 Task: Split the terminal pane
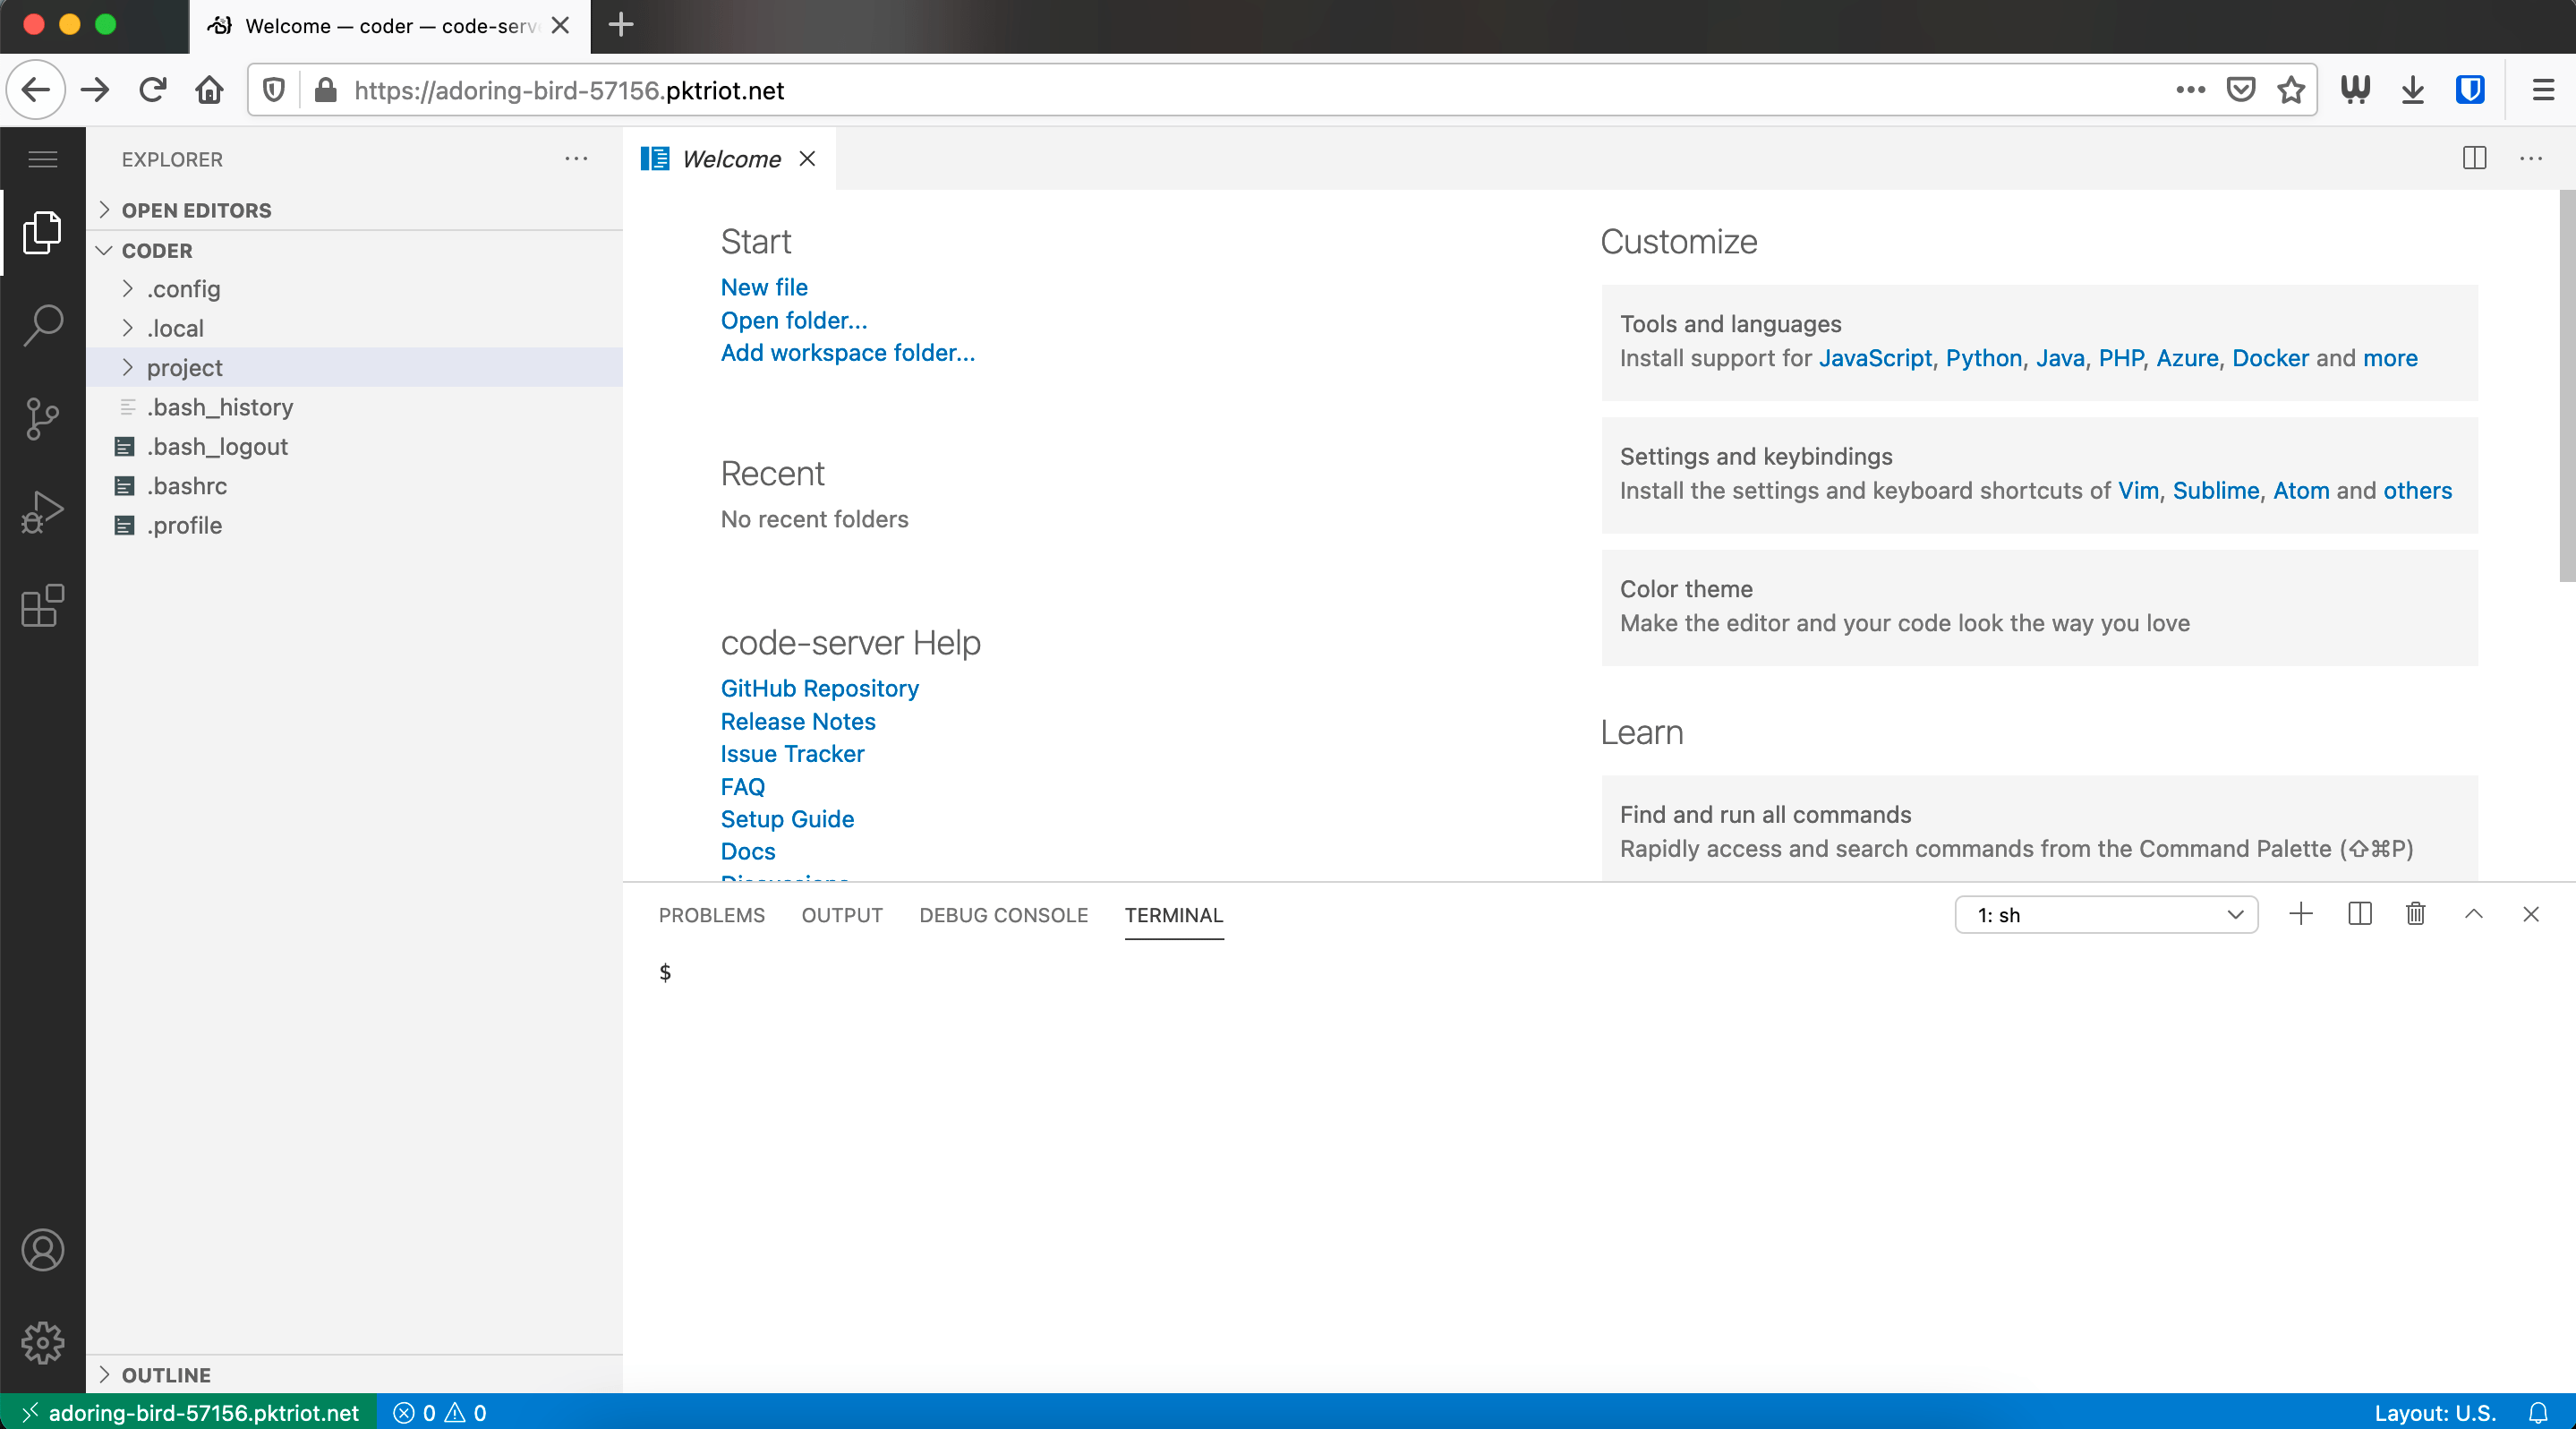[x=2359, y=914]
